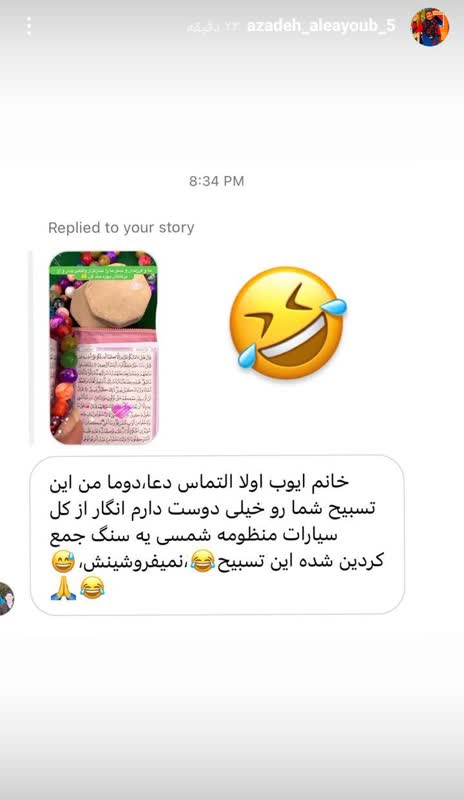
Task: Click the 8:34 PM timestamp
Action: coord(216,181)
